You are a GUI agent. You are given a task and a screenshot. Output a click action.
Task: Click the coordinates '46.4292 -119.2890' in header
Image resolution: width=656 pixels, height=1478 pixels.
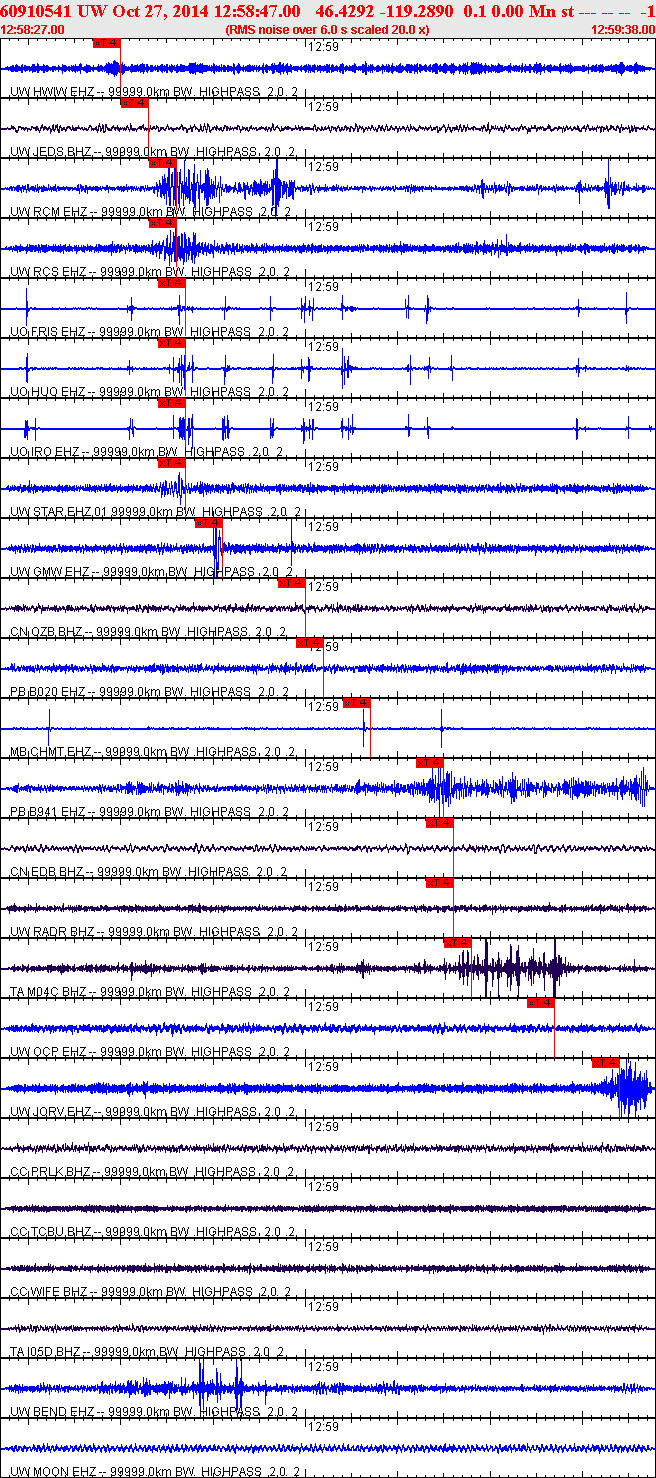(x=383, y=10)
